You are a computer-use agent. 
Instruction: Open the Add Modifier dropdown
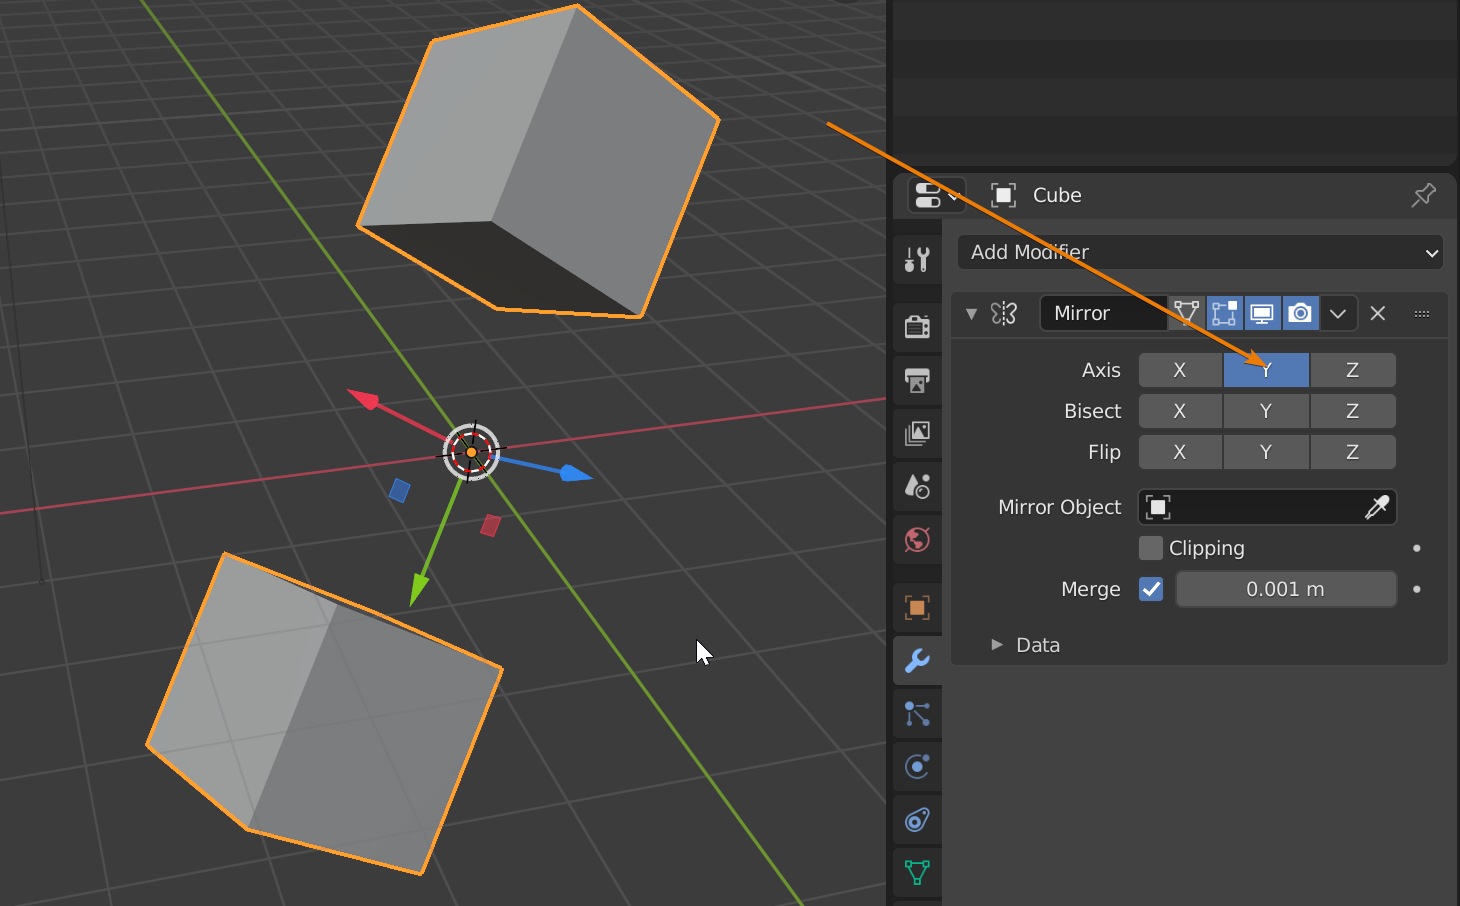click(x=1200, y=252)
